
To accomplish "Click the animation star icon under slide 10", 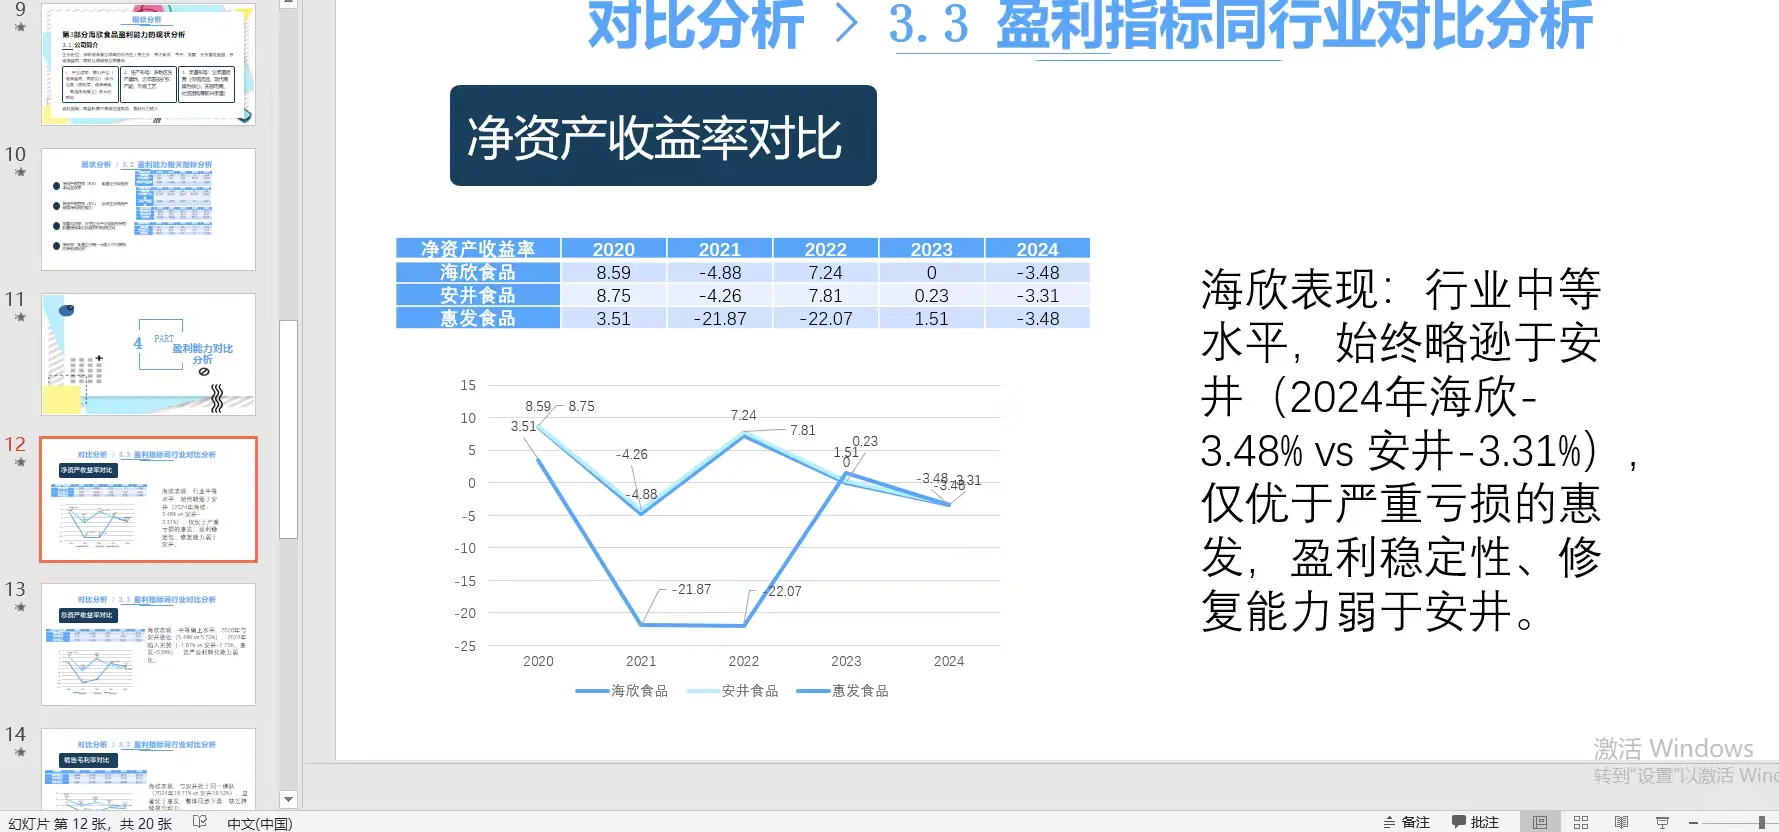I will coord(20,172).
